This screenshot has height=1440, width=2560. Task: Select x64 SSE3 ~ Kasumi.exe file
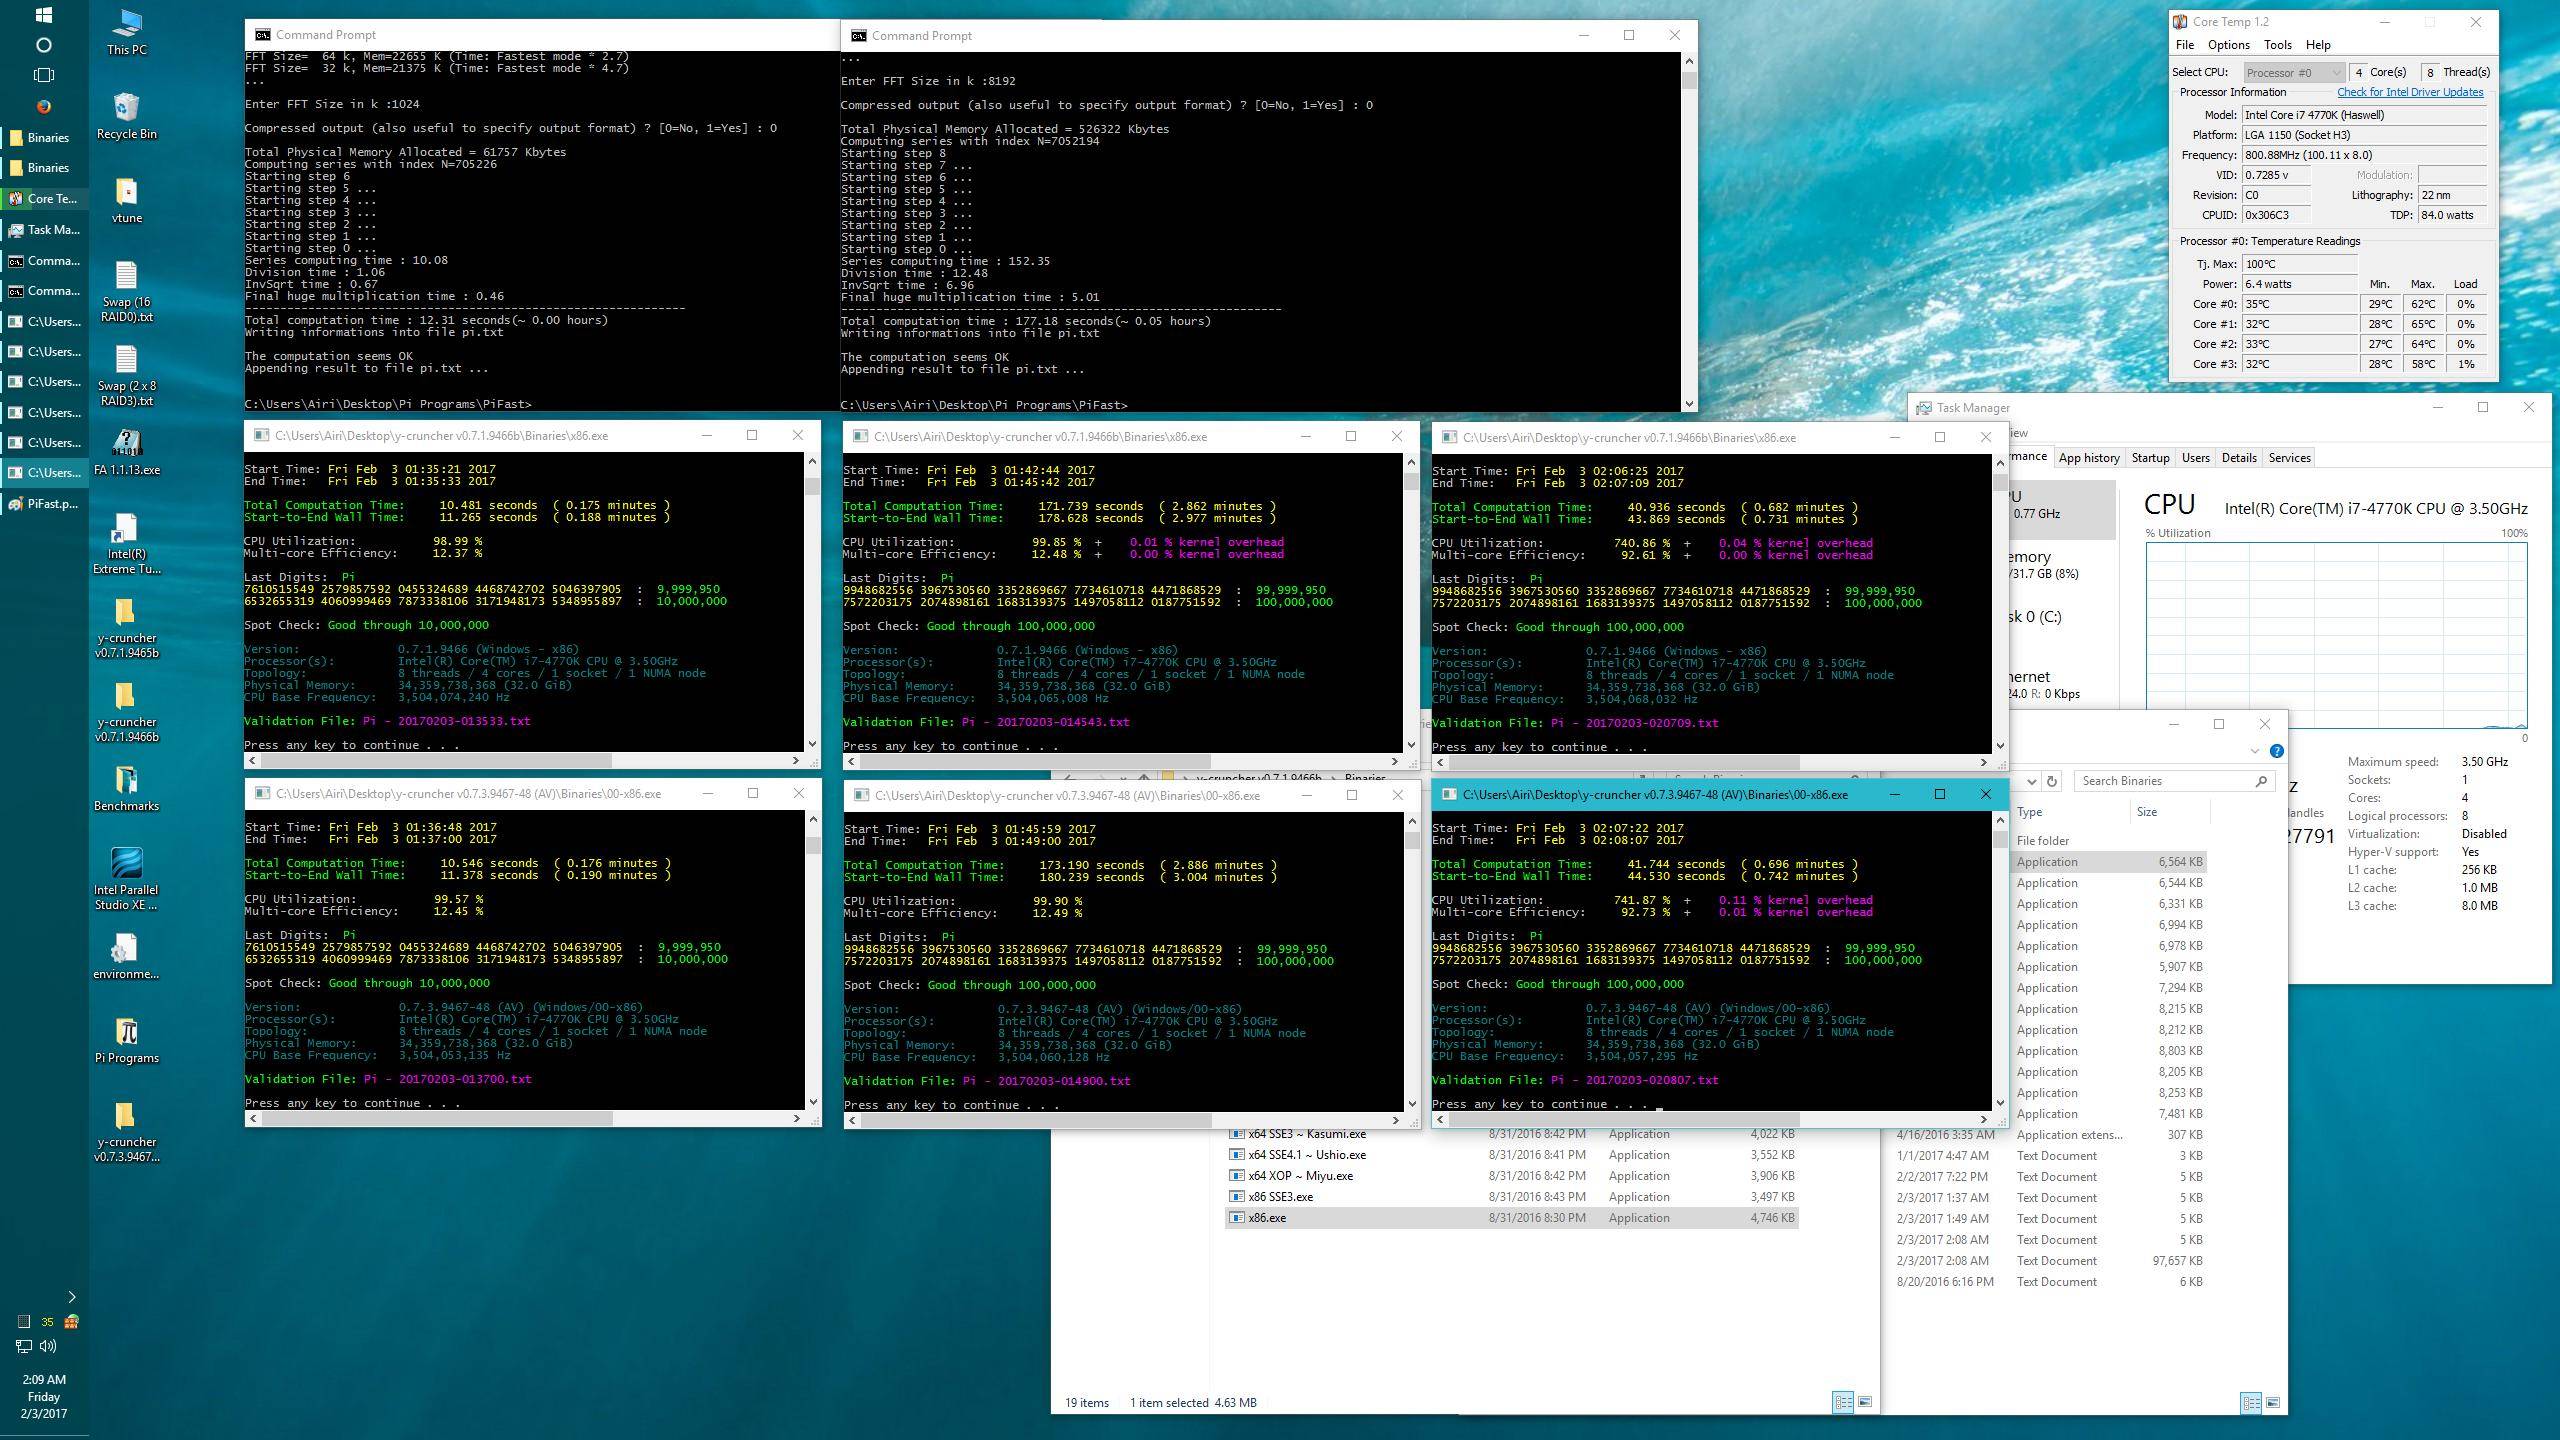(1511, 1134)
